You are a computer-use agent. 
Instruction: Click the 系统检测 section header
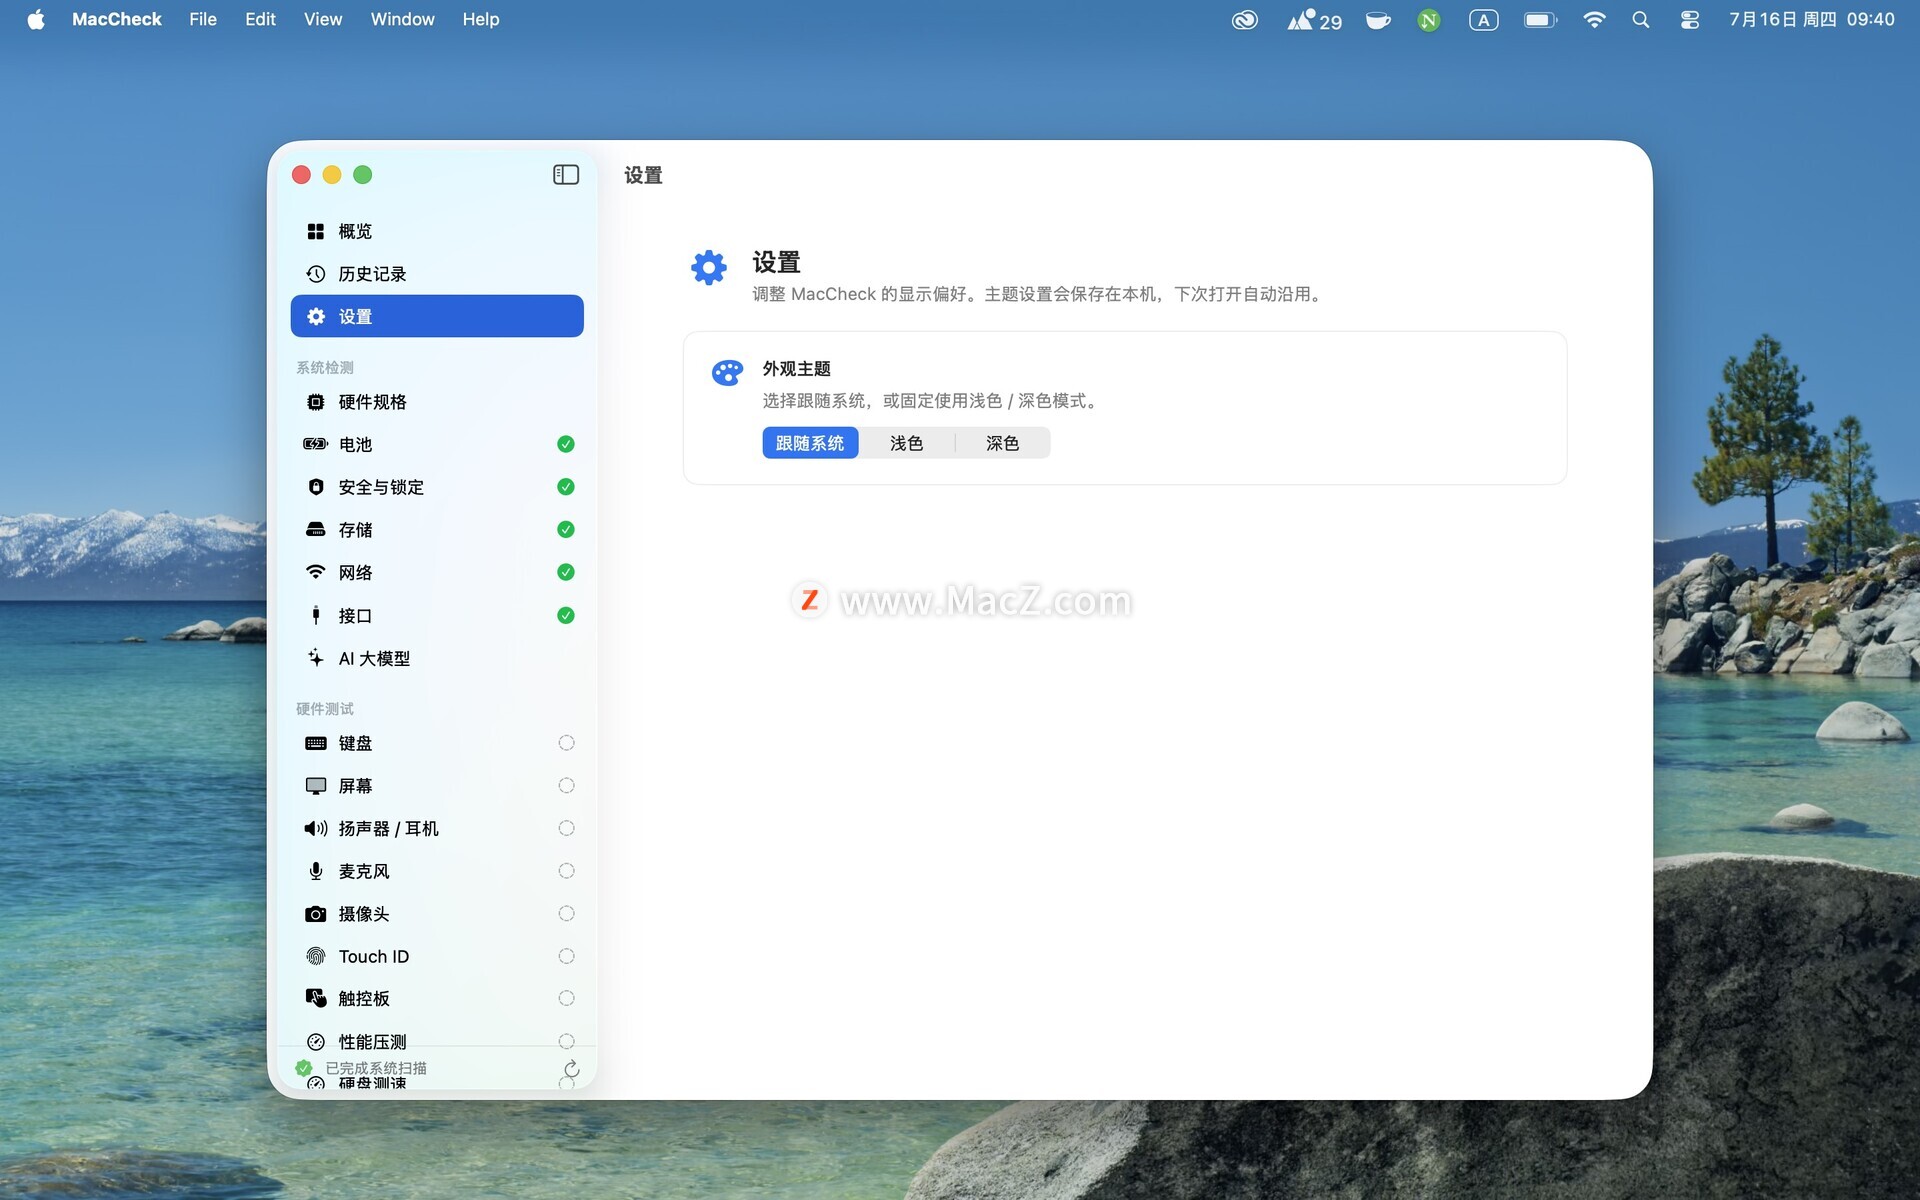[325, 368]
